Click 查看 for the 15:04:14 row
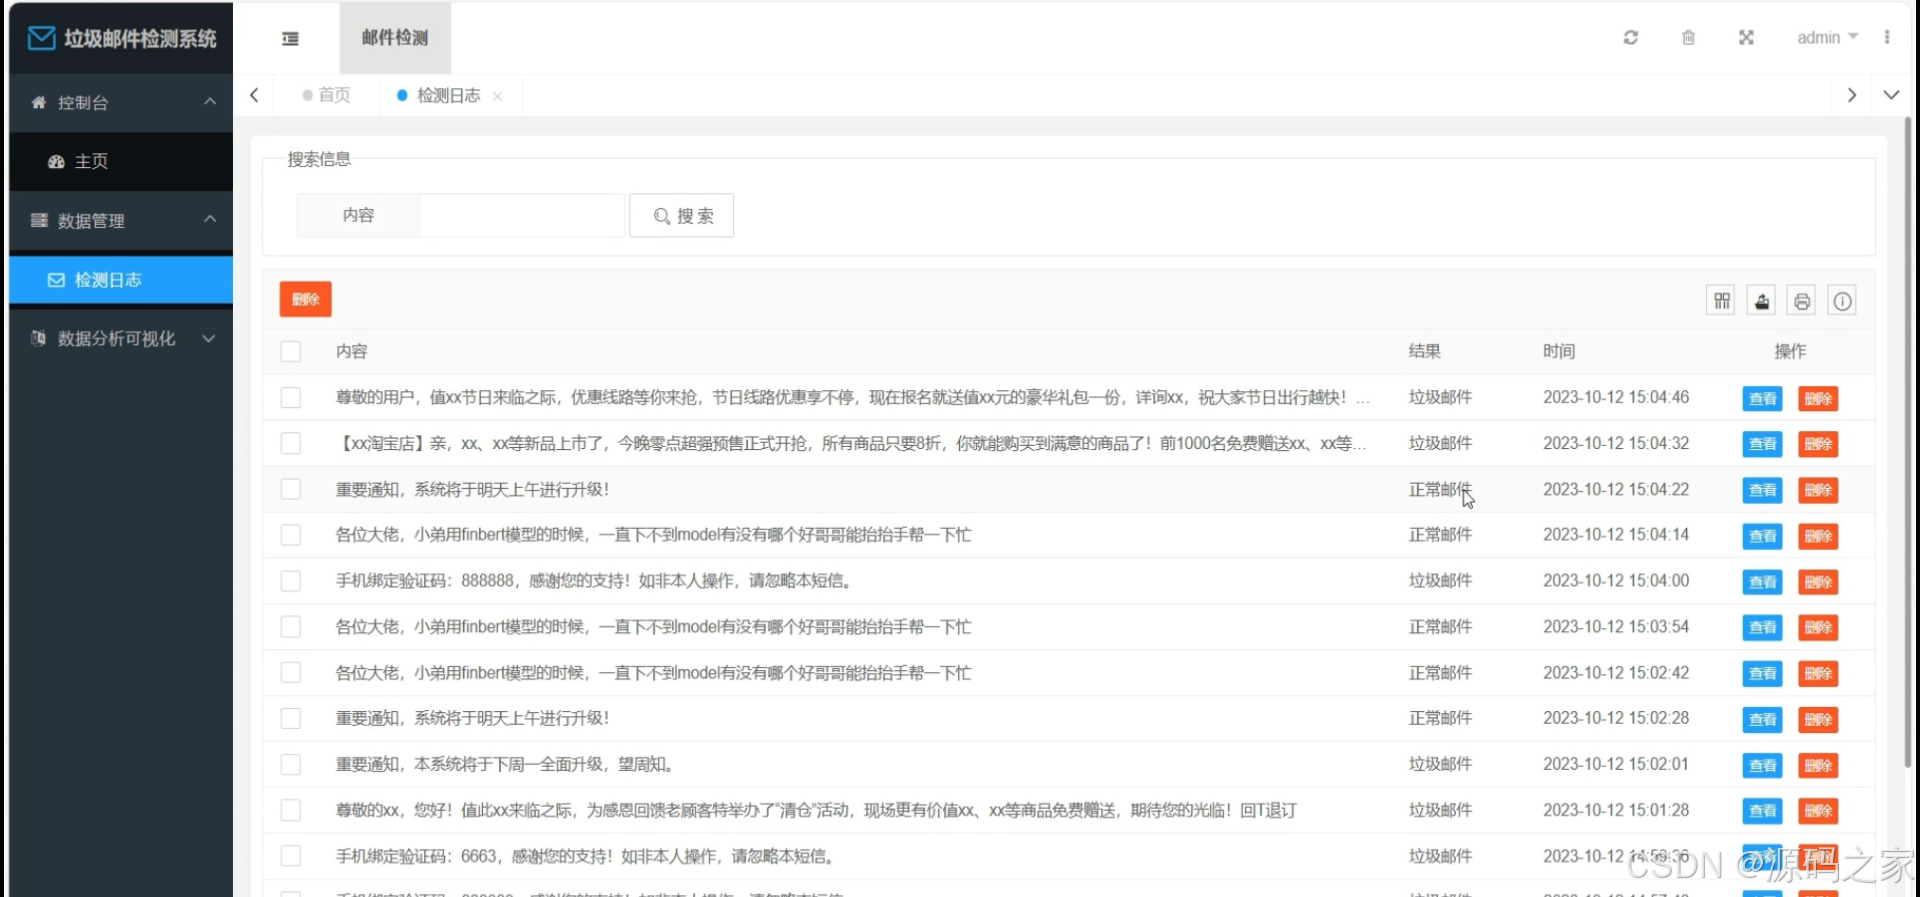Screen dimensions: 1920x897 (x=1762, y=536)
